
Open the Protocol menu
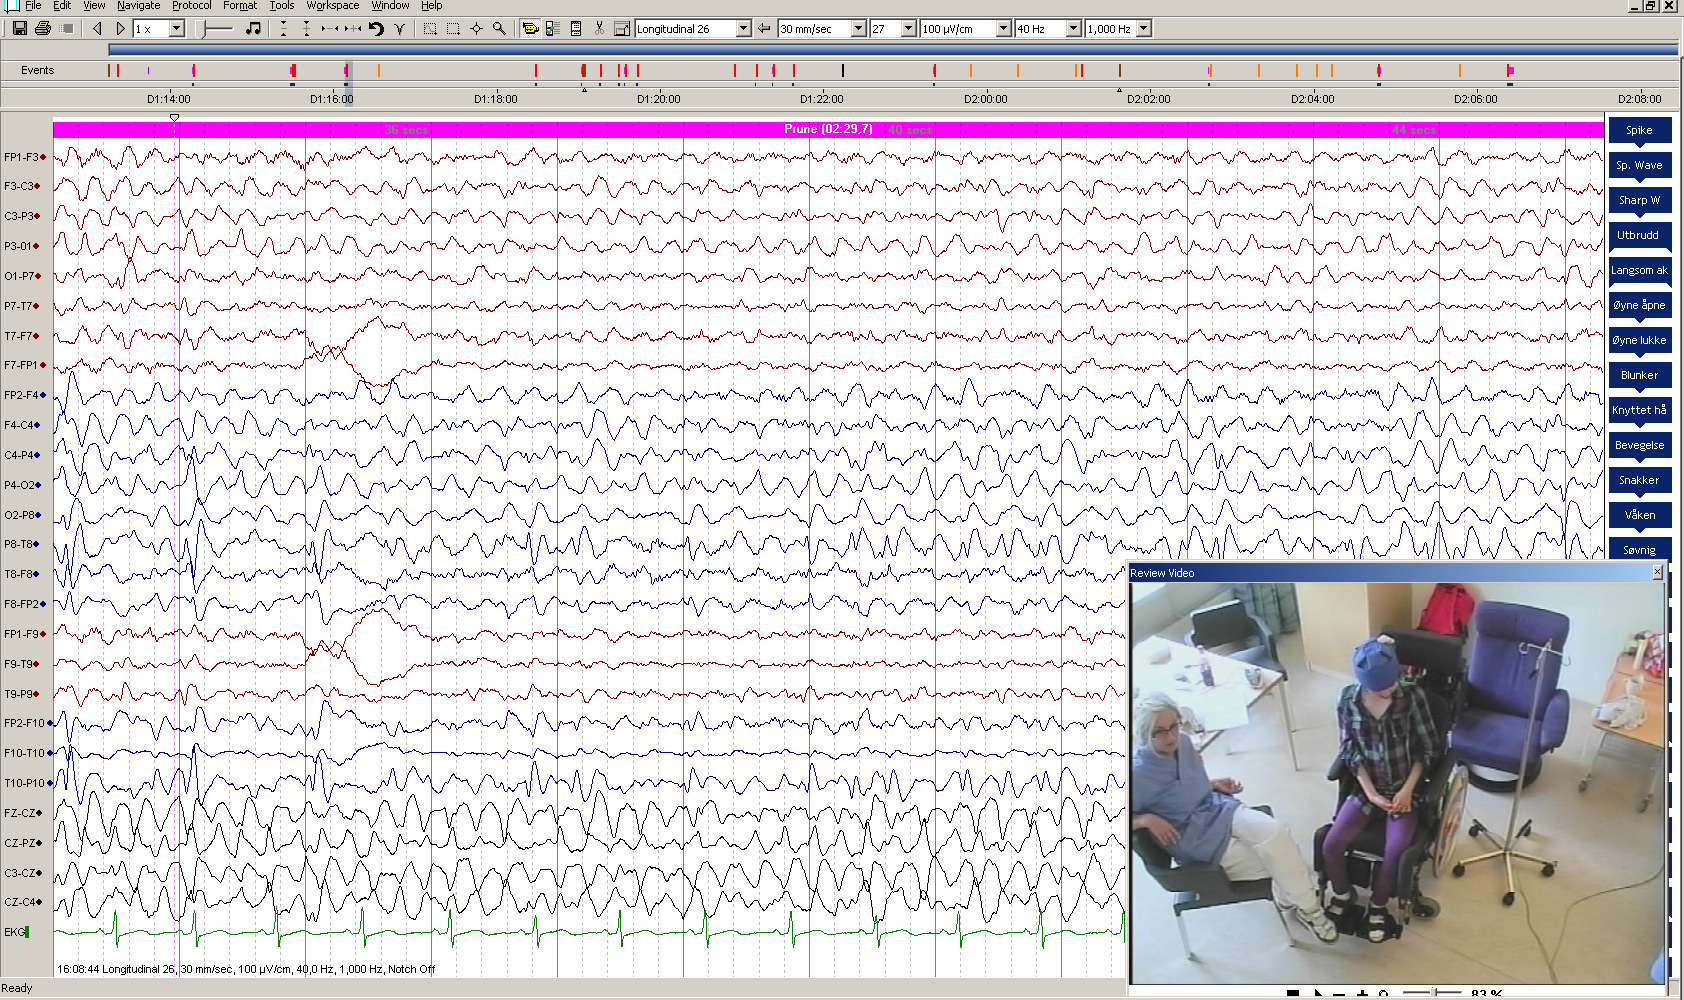coord(191,6)
